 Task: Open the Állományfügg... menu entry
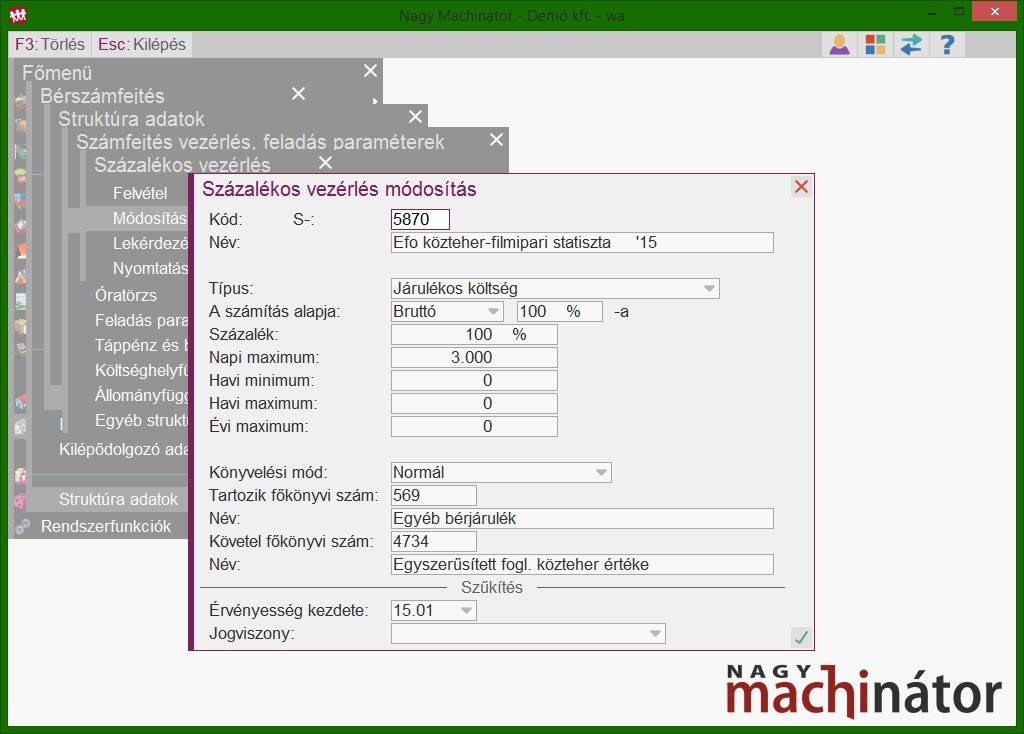coord(141,395)
